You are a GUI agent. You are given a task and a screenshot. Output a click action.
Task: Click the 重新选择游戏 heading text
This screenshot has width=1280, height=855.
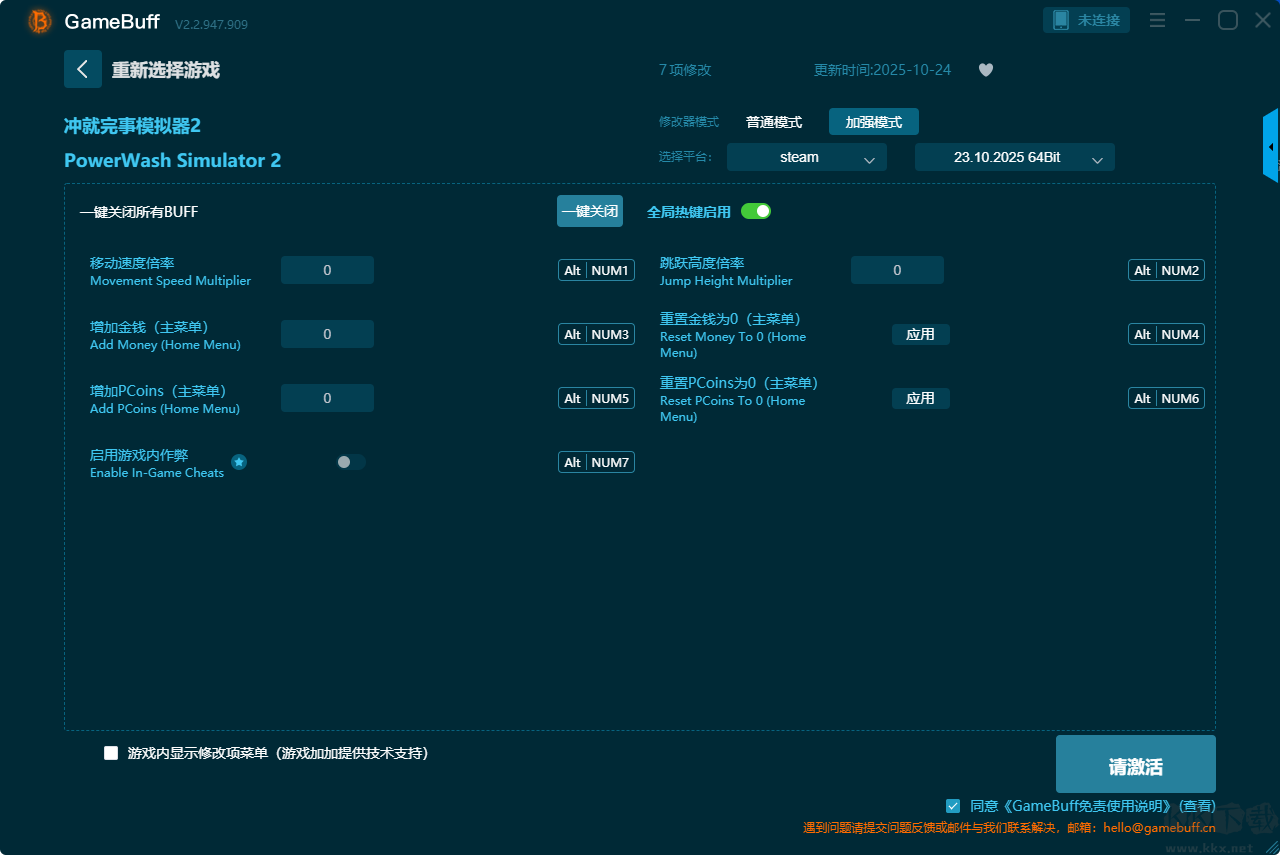(166, 70)
